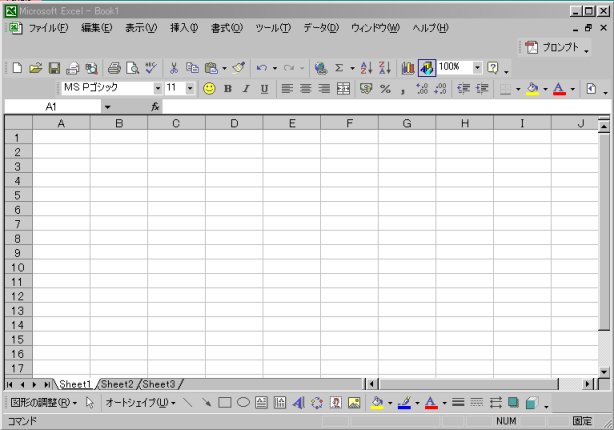614x430 pixels.
Task: Open the 編集(E) menu
Action: (96, 28)
